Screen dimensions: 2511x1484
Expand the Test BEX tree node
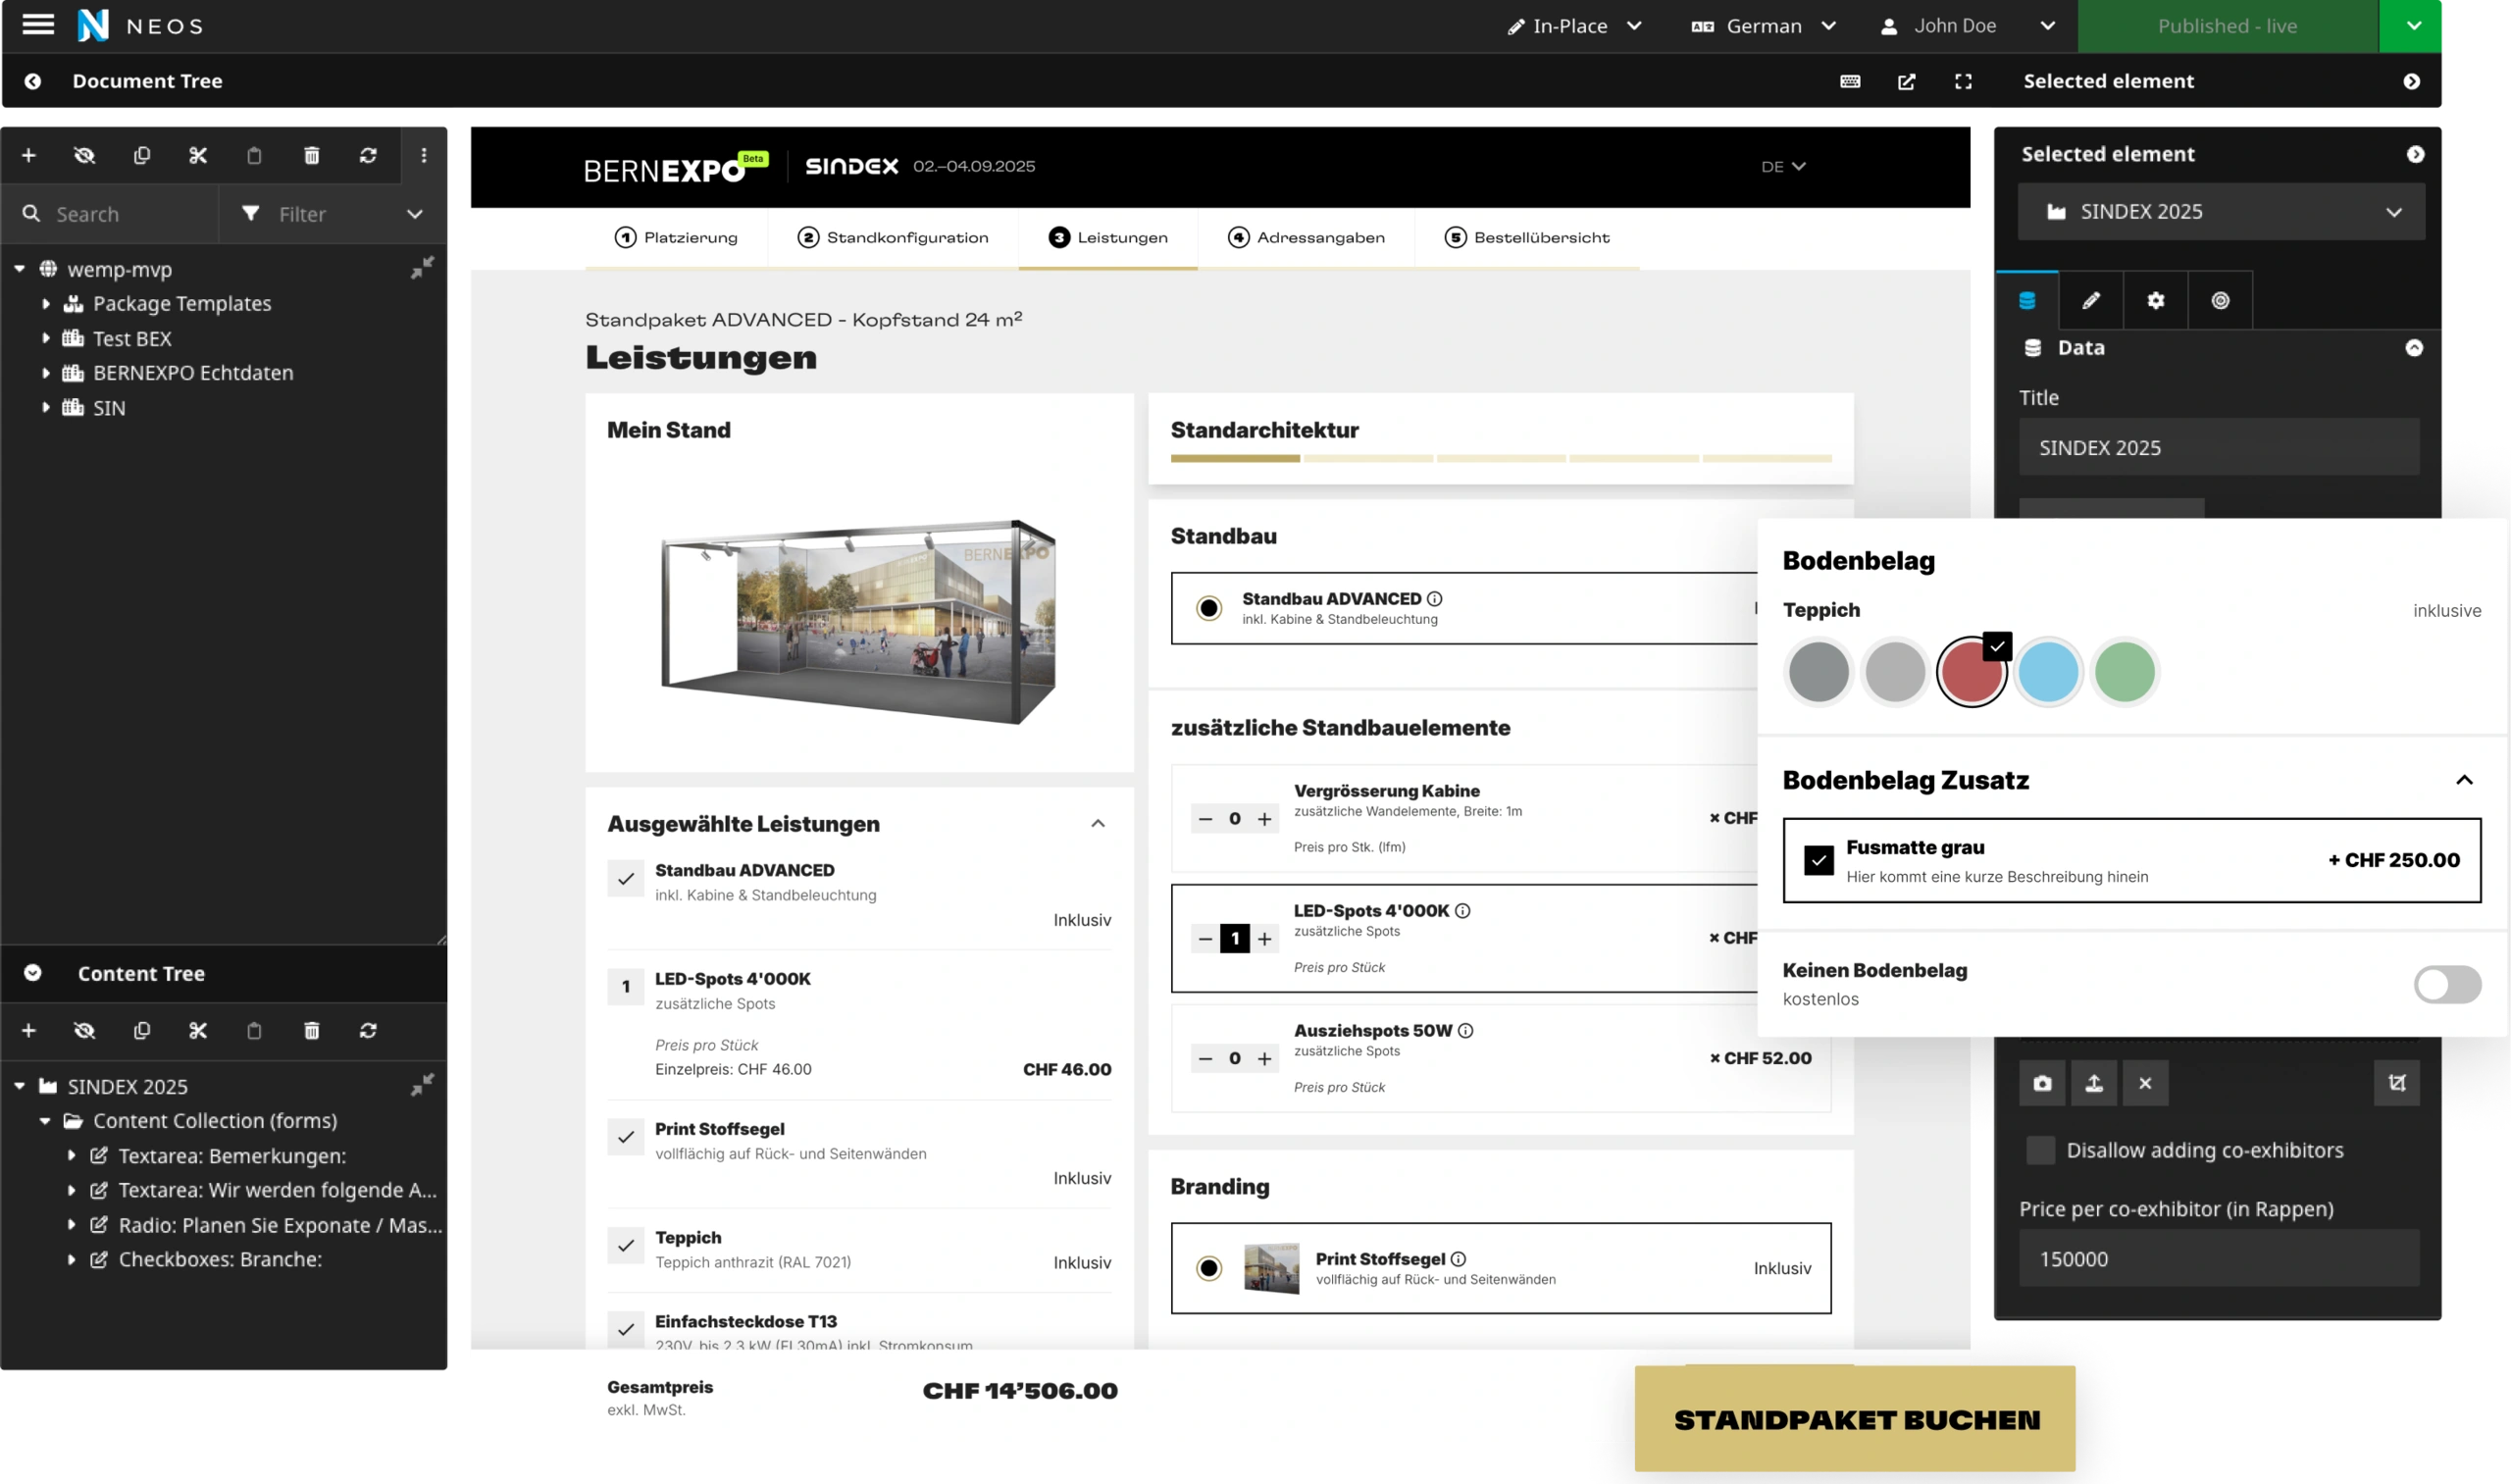46,338
